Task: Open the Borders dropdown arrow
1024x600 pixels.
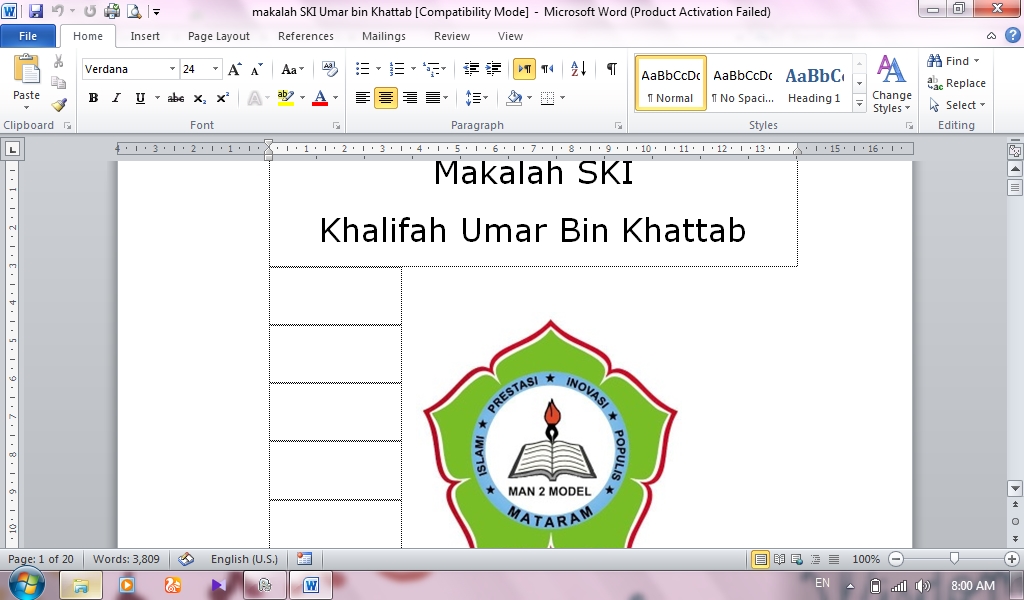Action: click(x=562, y=98)
